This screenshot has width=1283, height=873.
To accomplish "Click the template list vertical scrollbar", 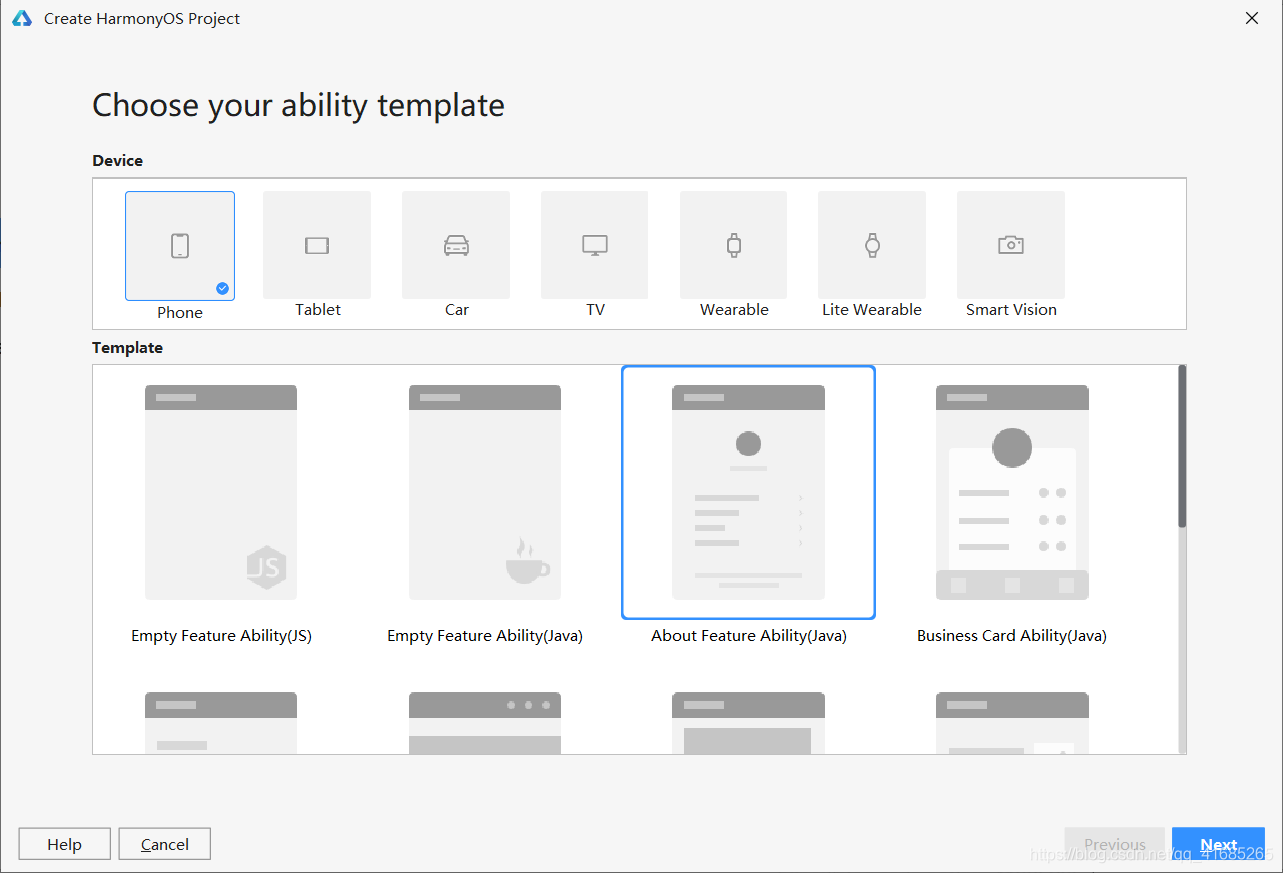I will coord(1182,446).
